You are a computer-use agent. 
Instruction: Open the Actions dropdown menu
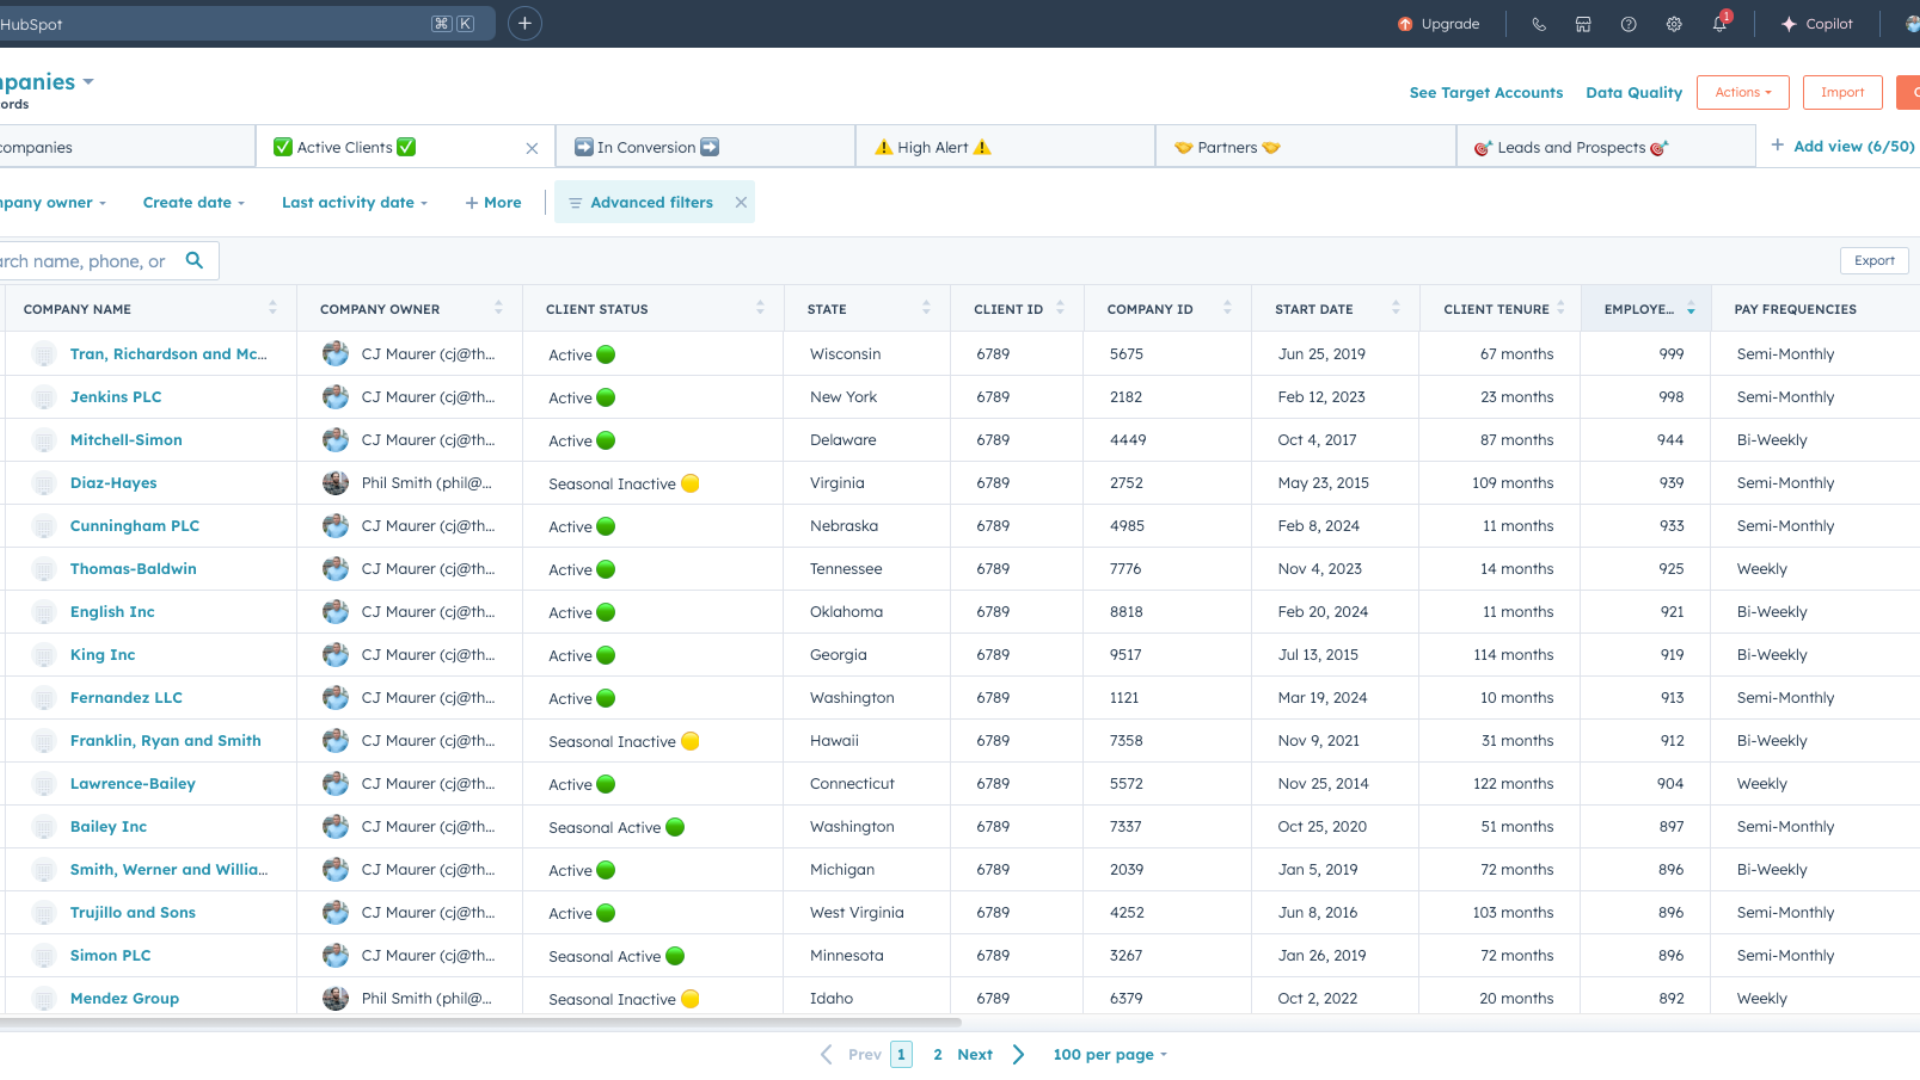pyautogui.click(x=1742, y=92)
